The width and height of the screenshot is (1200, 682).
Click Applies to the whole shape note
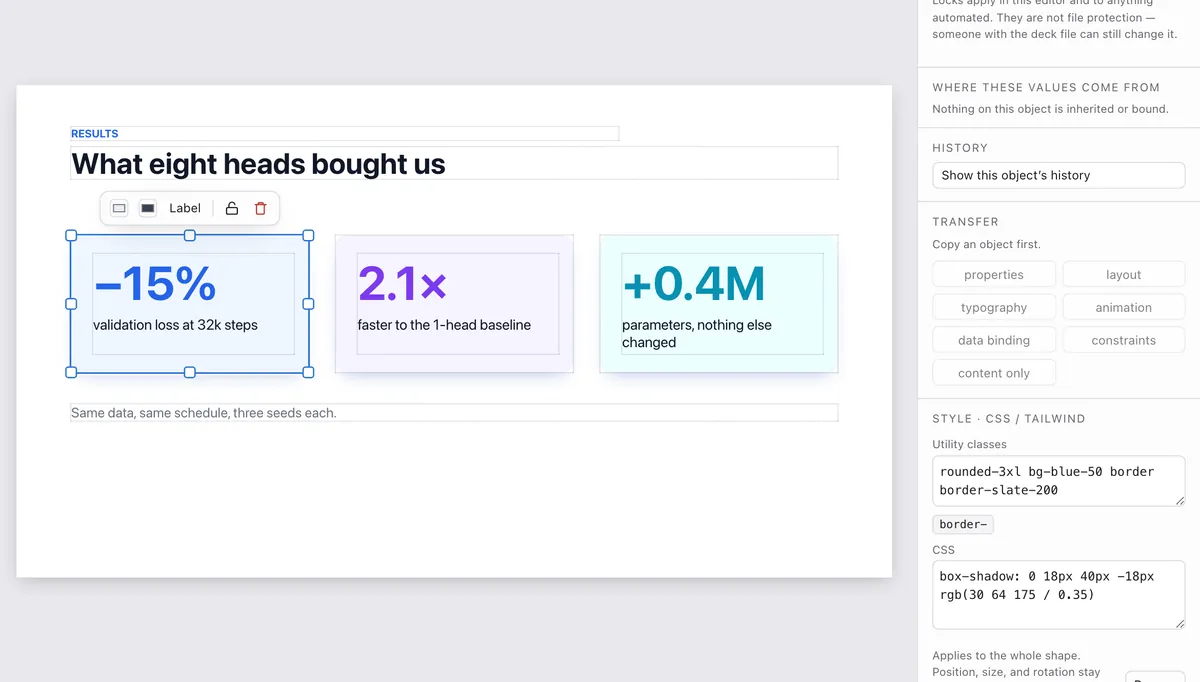pos(1006,656)
